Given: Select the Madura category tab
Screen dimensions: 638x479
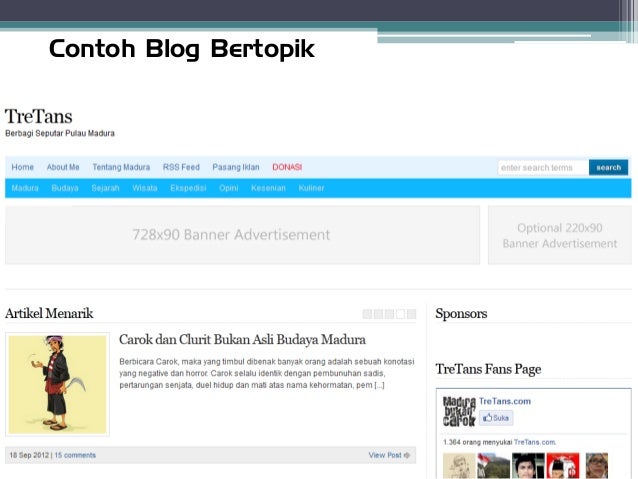Looking at the screenshot, I should (x=25, y=188).
